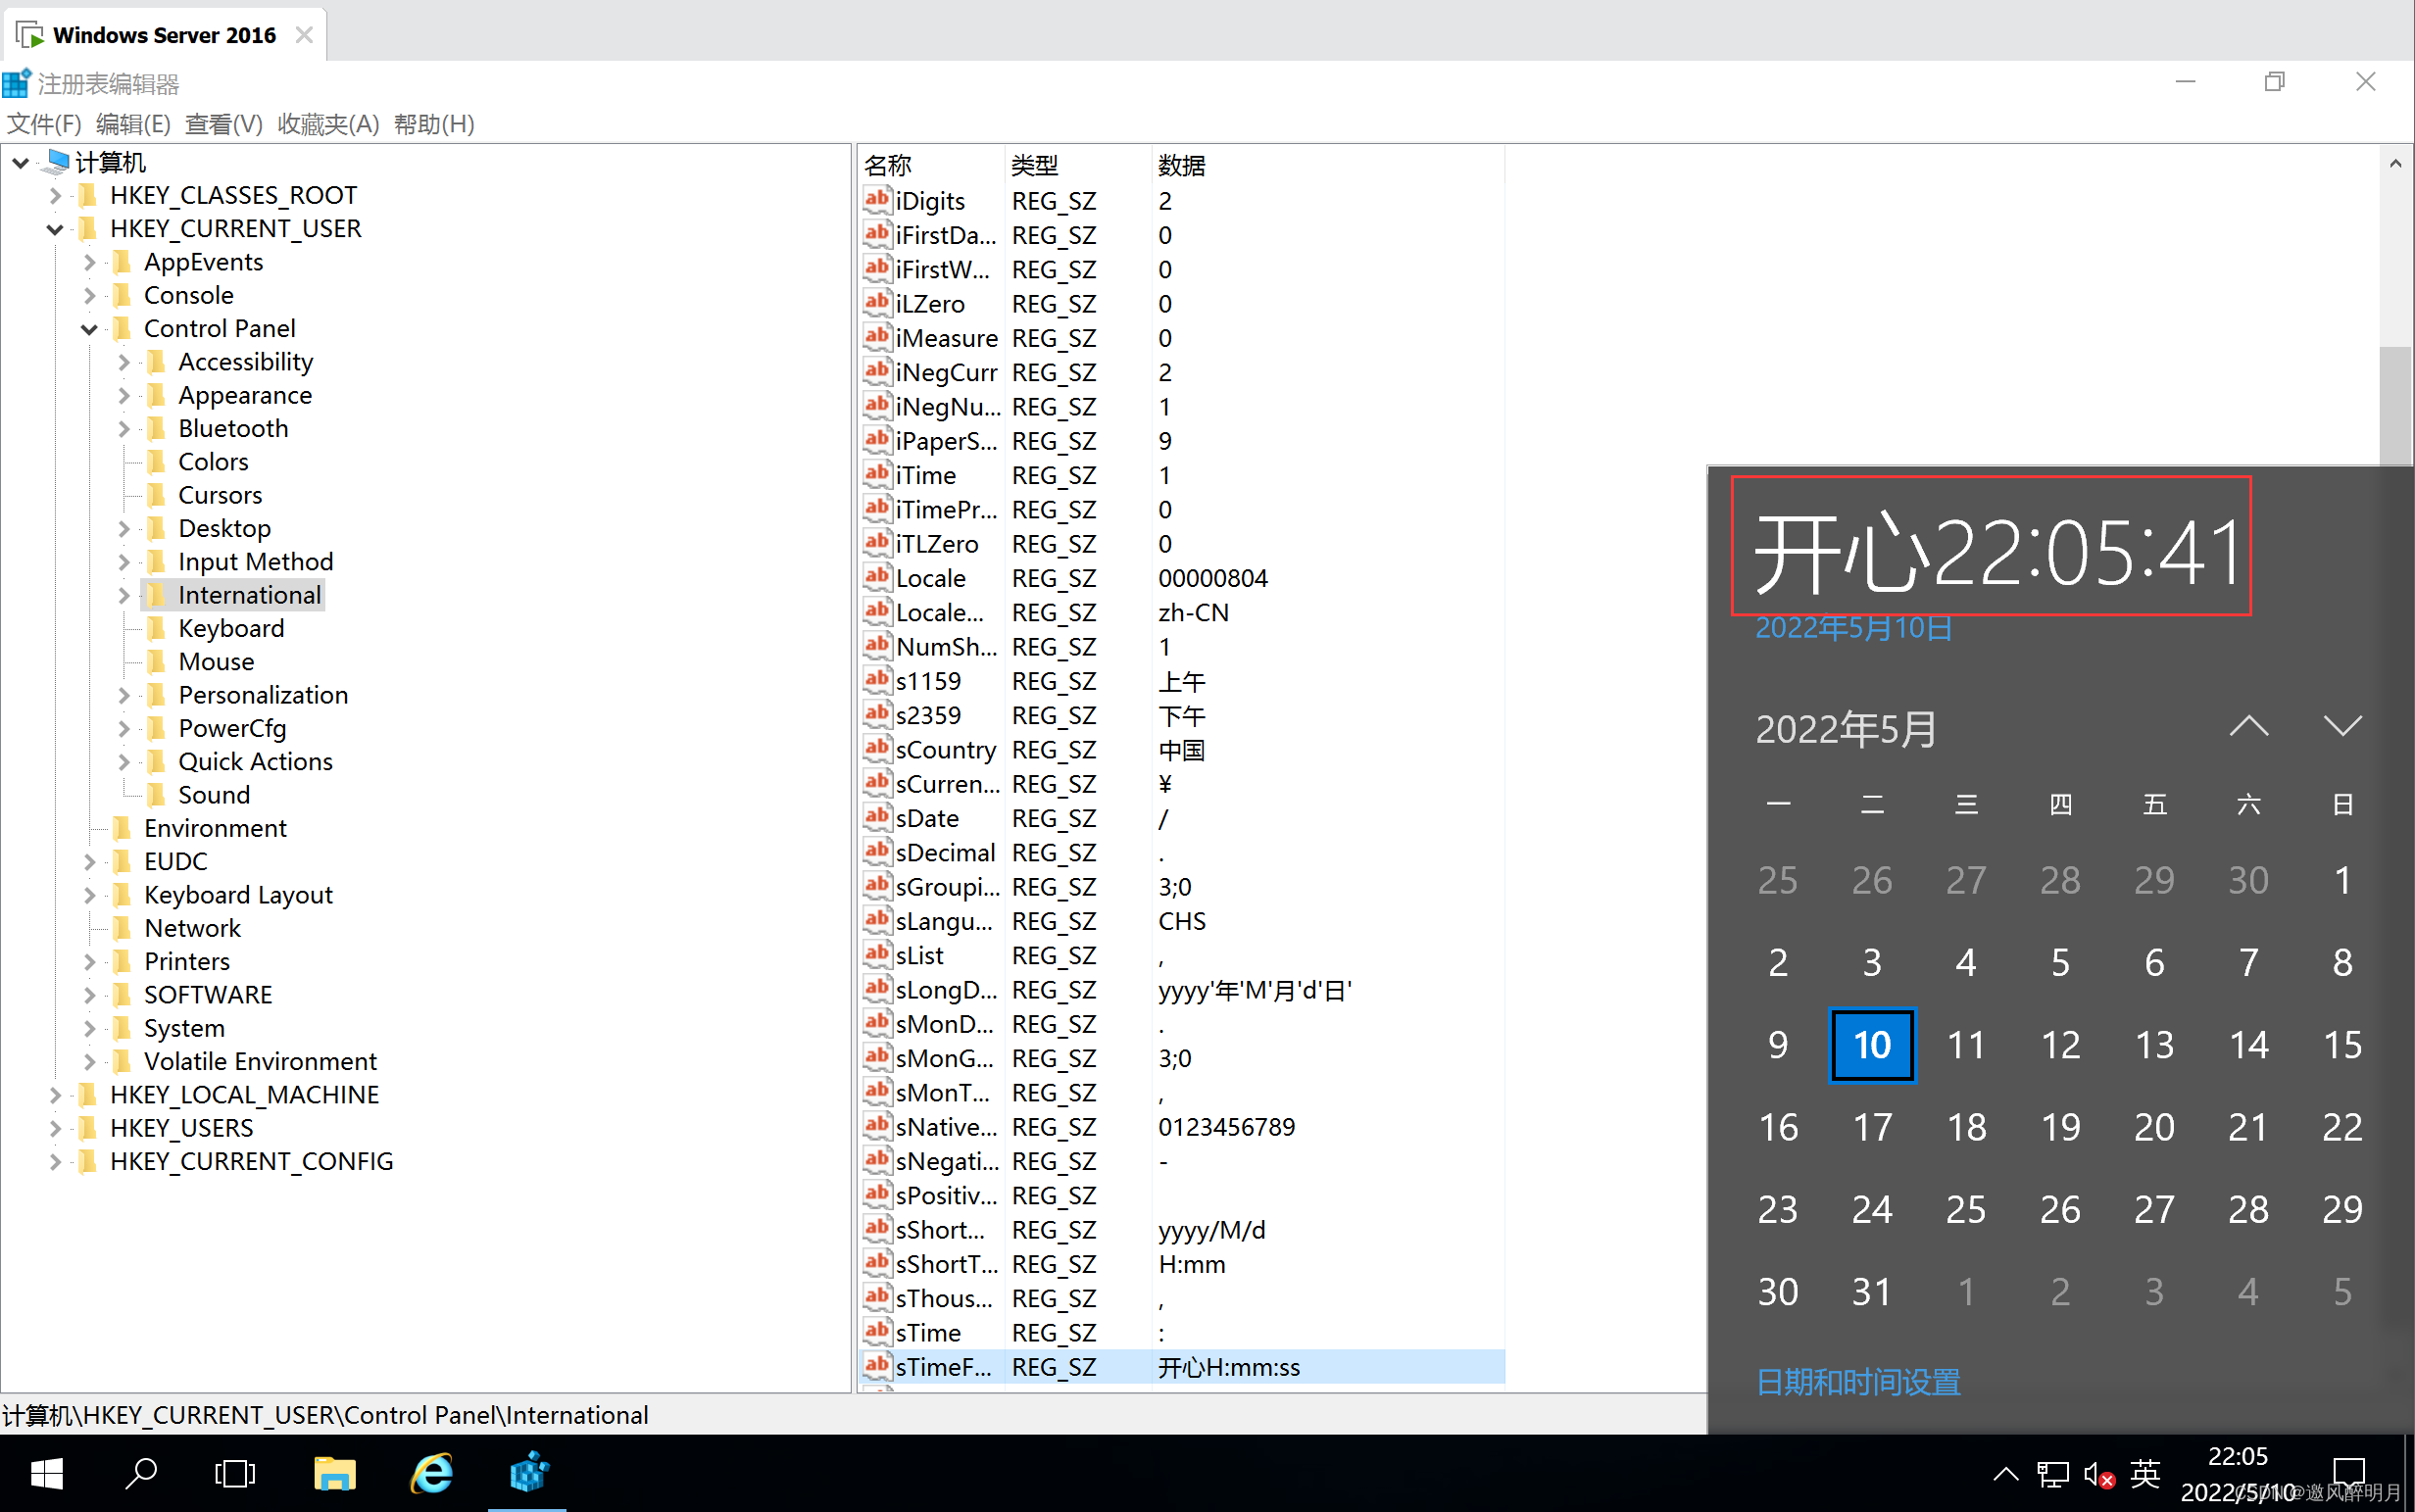Go to previous month in calendar
This screenshot has height=1512, width=2415.
coord(2249,727)
